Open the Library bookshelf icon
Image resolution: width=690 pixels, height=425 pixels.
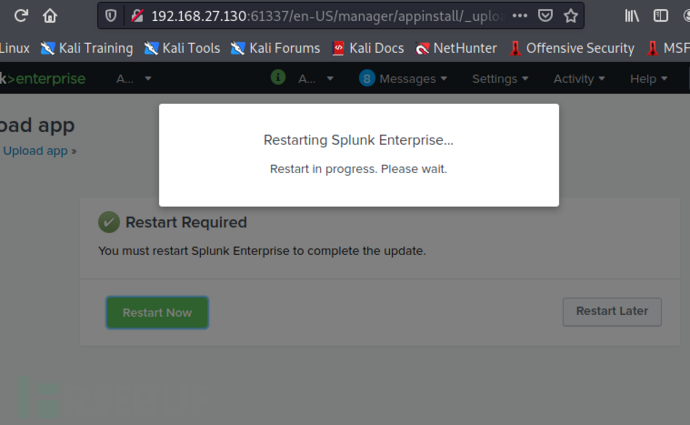click(632, 16)
